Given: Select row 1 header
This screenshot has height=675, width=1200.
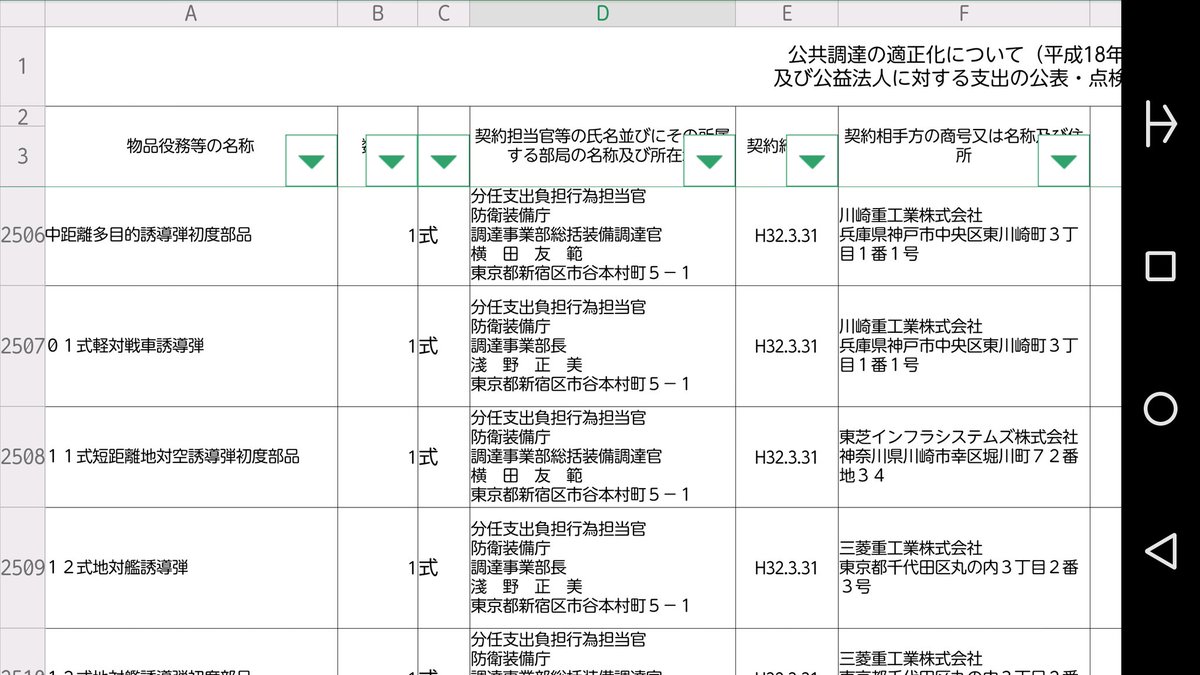Looking at the screenshot, I should pos(22,66).
